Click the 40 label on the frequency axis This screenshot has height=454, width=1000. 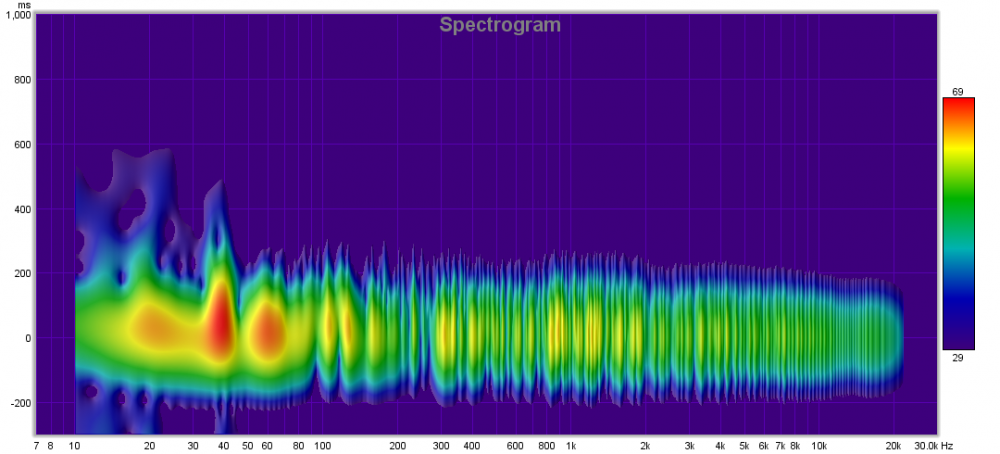pos(224,446)
